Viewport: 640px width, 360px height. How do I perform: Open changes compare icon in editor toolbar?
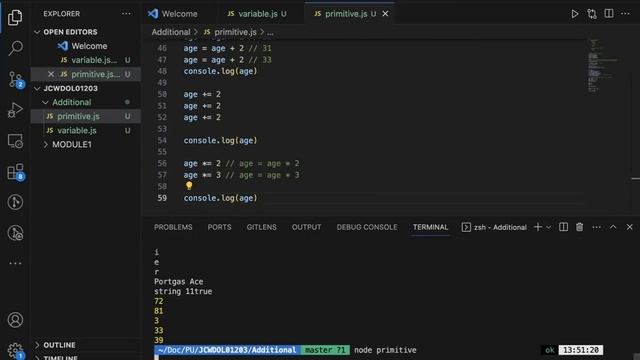pyautogui.click(x=592, y=14)
